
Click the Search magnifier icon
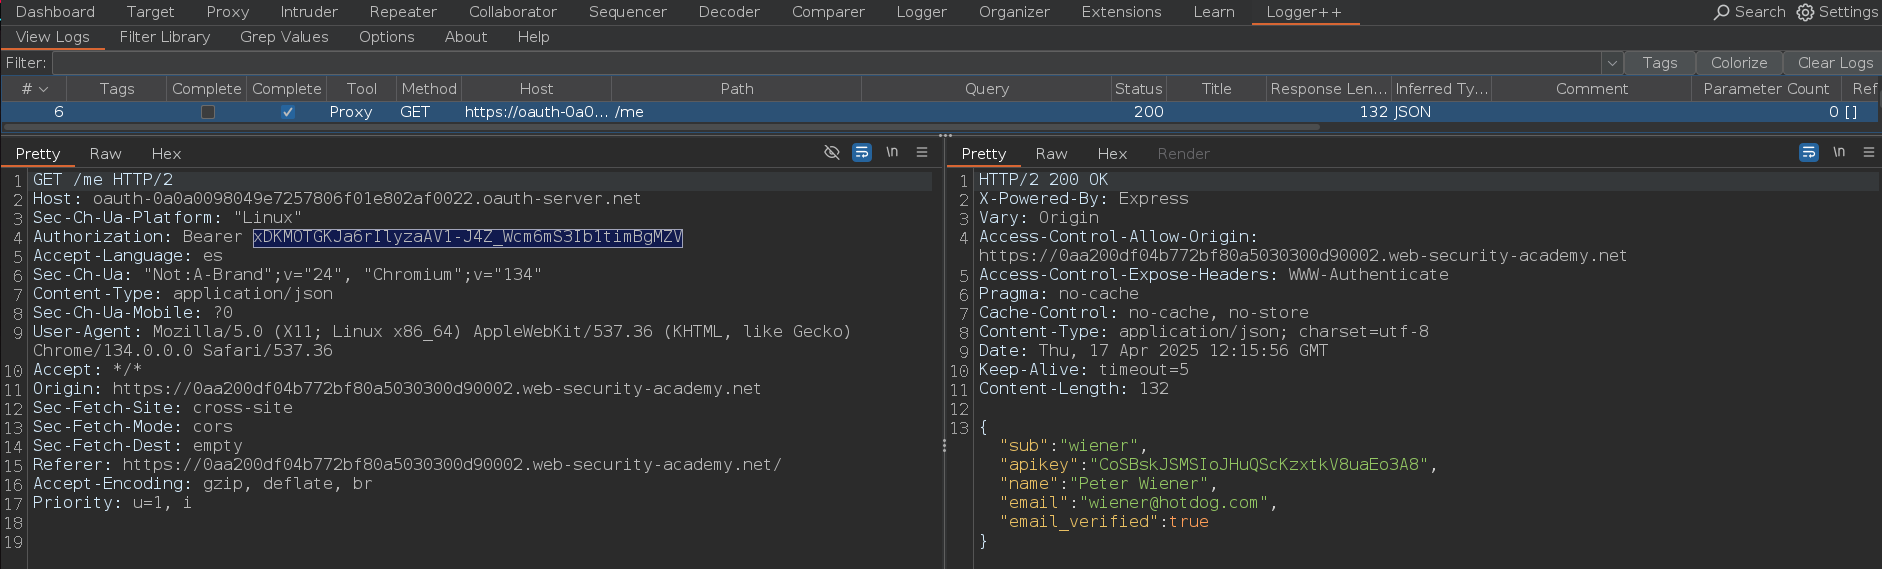[x=1721, y=12]
